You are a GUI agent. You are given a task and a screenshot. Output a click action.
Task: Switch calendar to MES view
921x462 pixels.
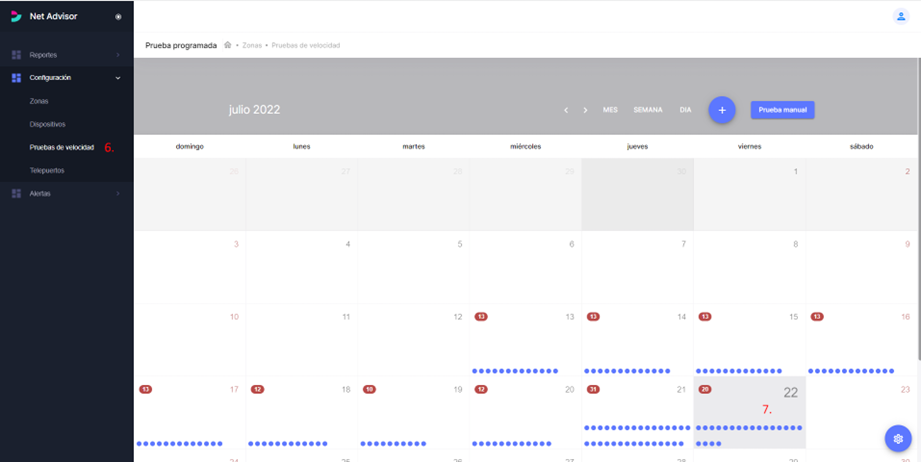[610, 110]
